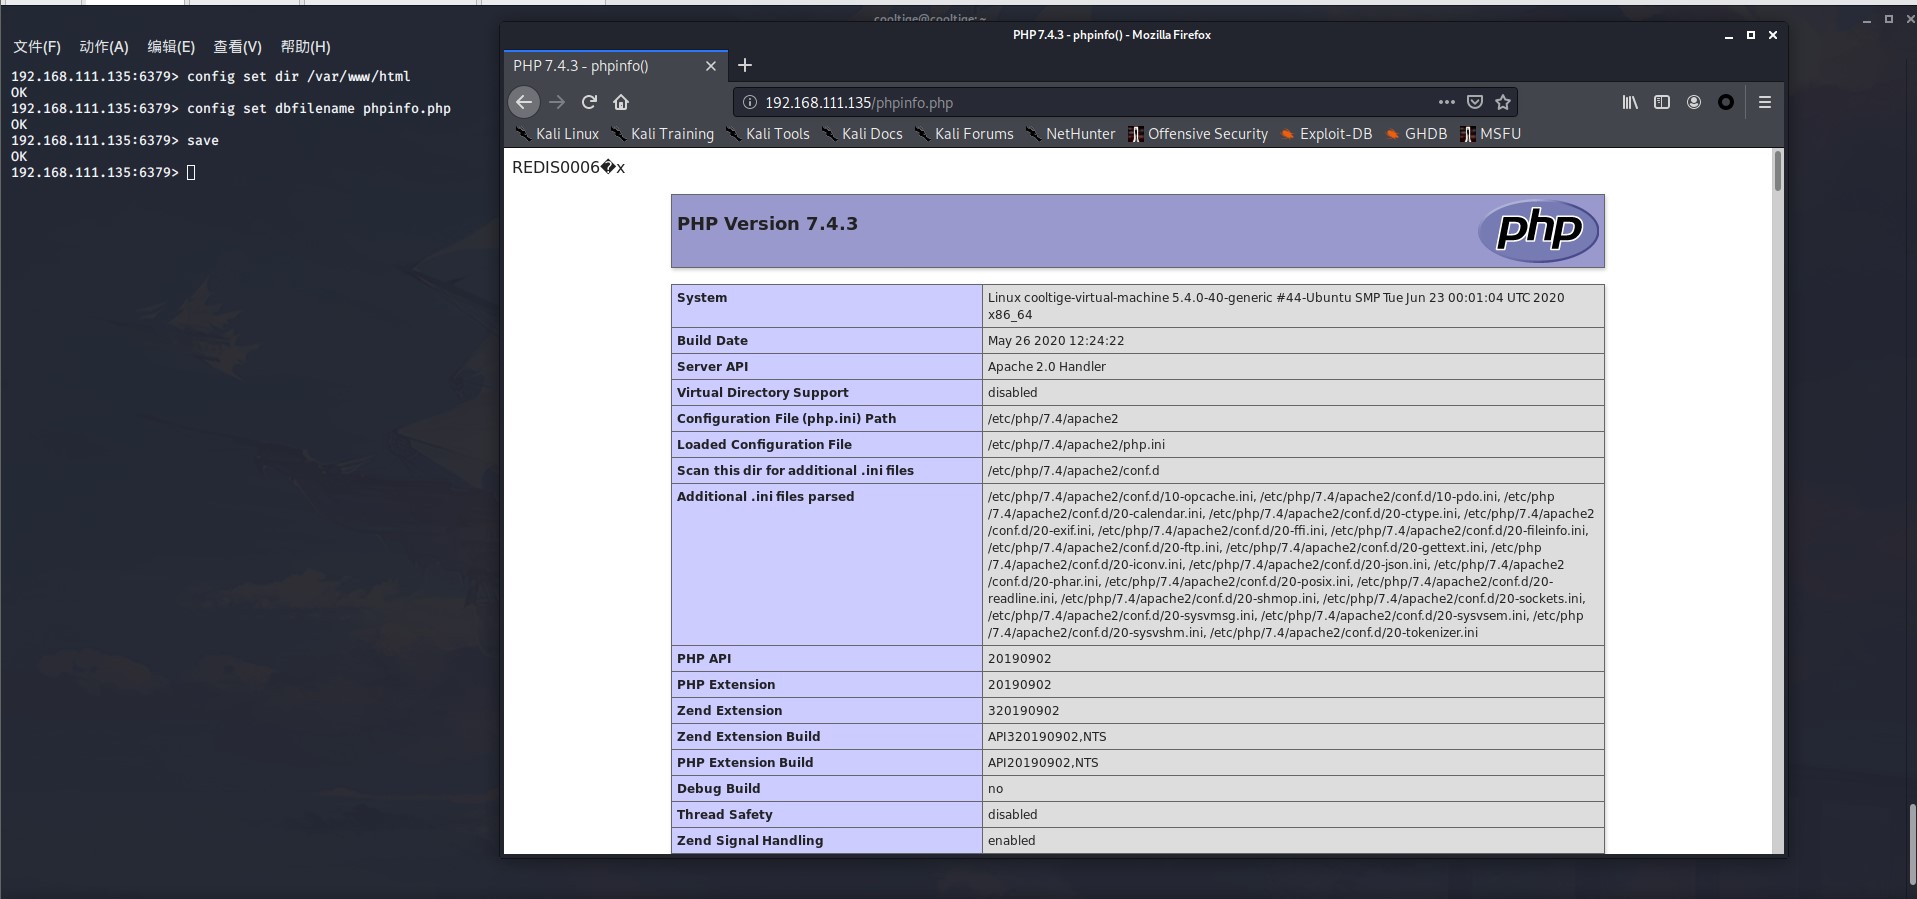Select the PHP 7.4.3 - phpinfo() tab
This screenshot has height=899, width=1917.
point(615,66)
